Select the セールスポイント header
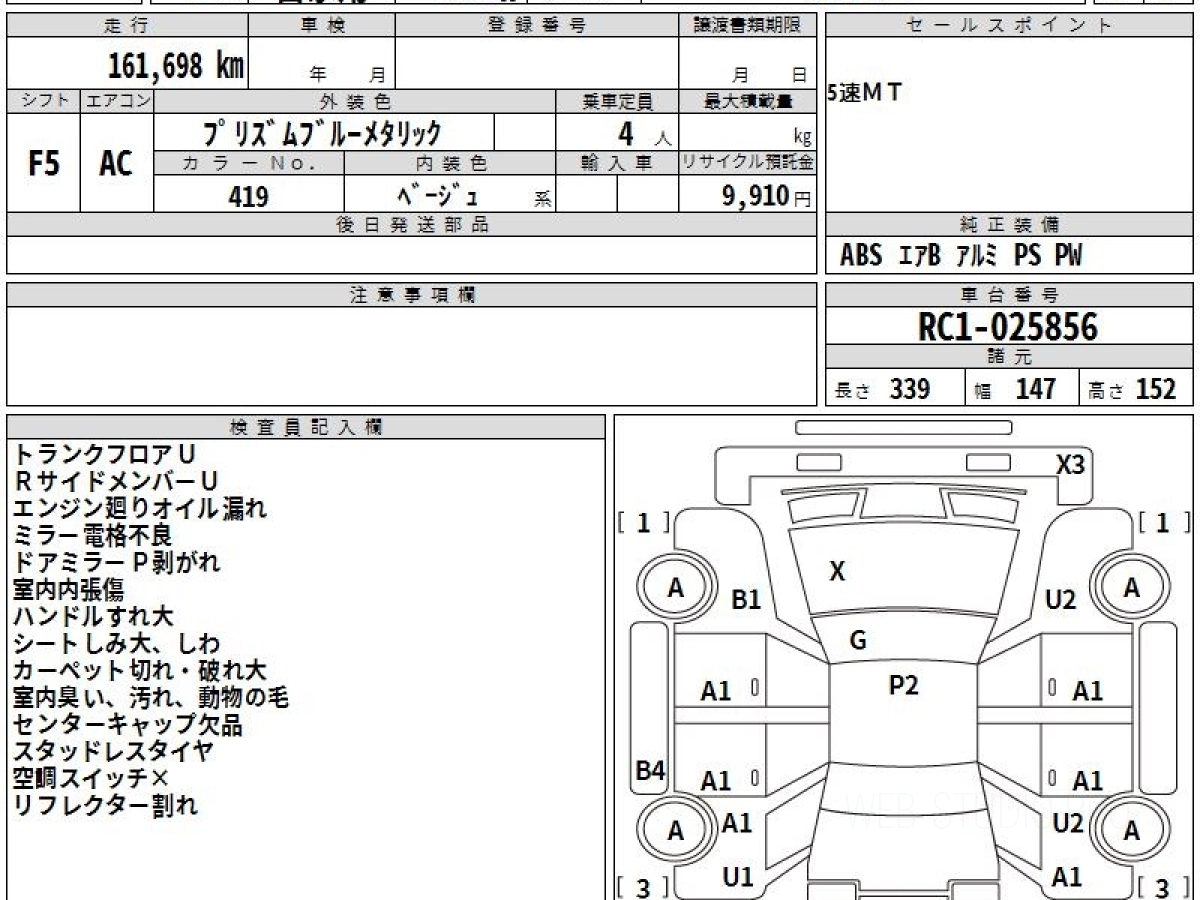Screen dimensions: 1200x900 click(x=1009, y=26)
